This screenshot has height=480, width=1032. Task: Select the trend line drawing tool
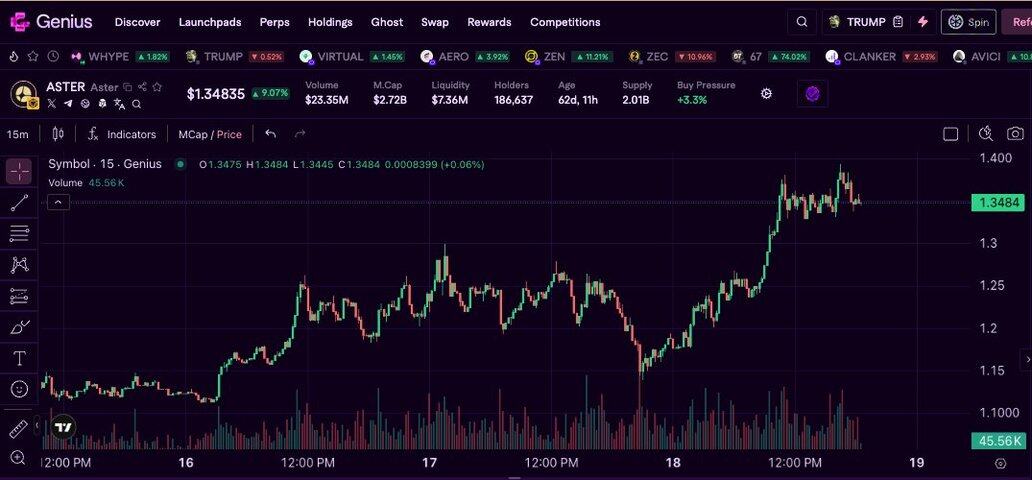tap(19, 203)
